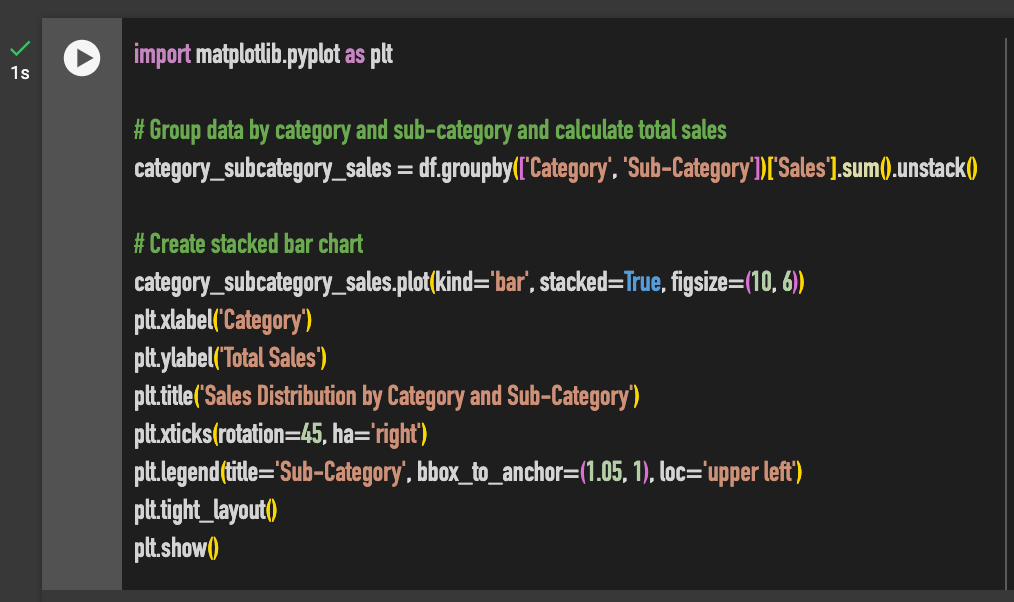The height and width of the screenshot is (602, 1014).
Task: Click the green execution success checkmark
Action: [x=20, y=47]
